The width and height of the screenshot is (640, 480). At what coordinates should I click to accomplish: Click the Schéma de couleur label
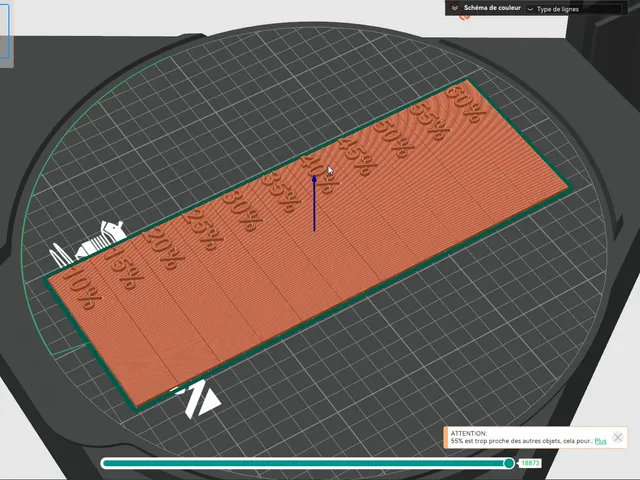tap(492, 8)
